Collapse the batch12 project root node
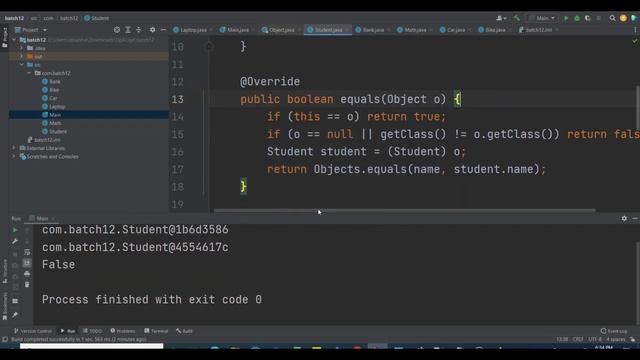640x360 pixels. point(14,40)
